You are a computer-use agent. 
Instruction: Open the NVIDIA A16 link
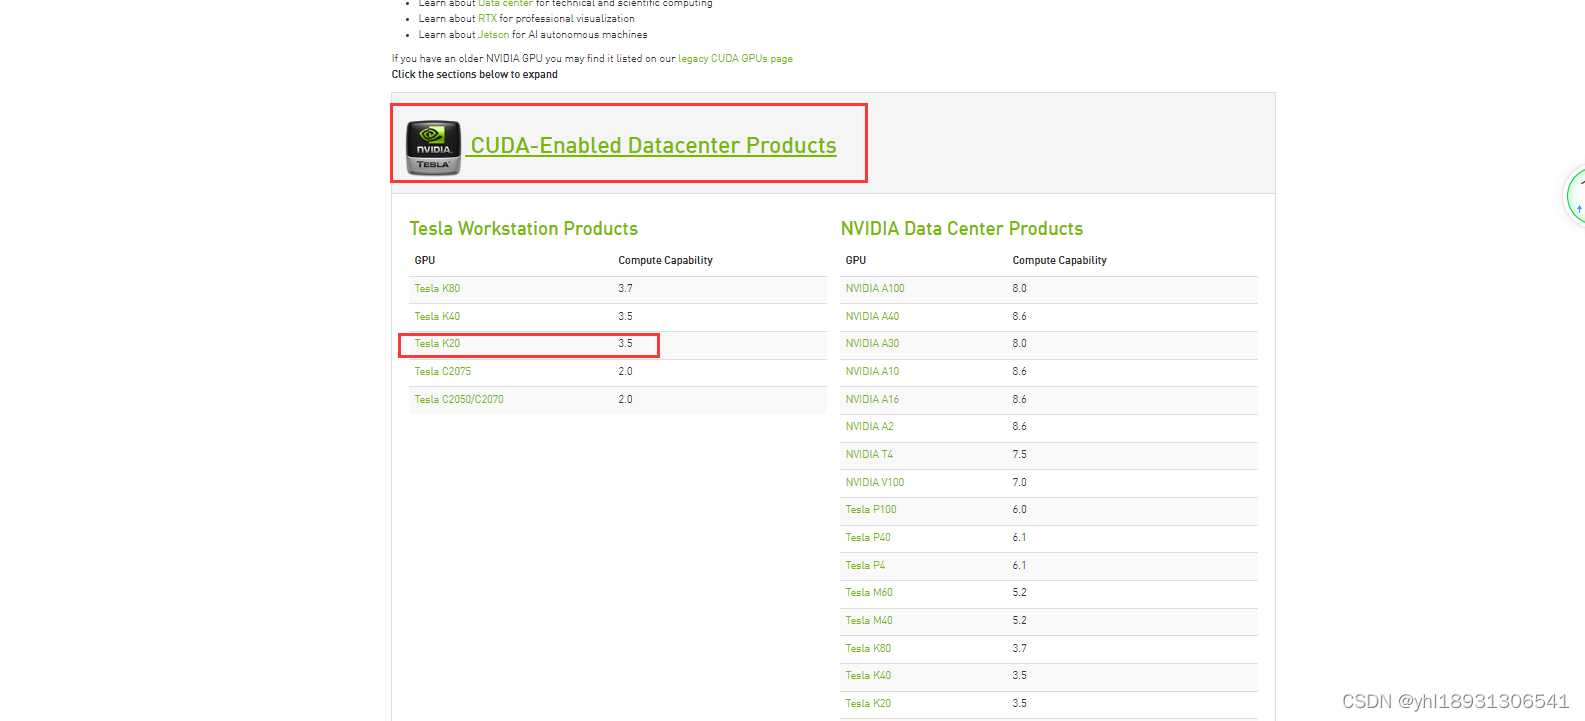pyautogui.click(x=872, y=400)
